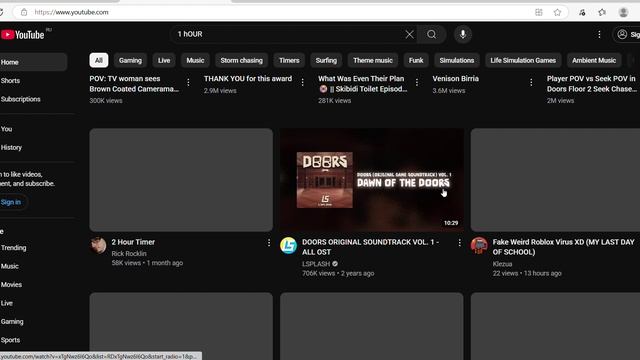
Task: Open options menu for 2 Hour Timer
Action: tap(269, 243)
